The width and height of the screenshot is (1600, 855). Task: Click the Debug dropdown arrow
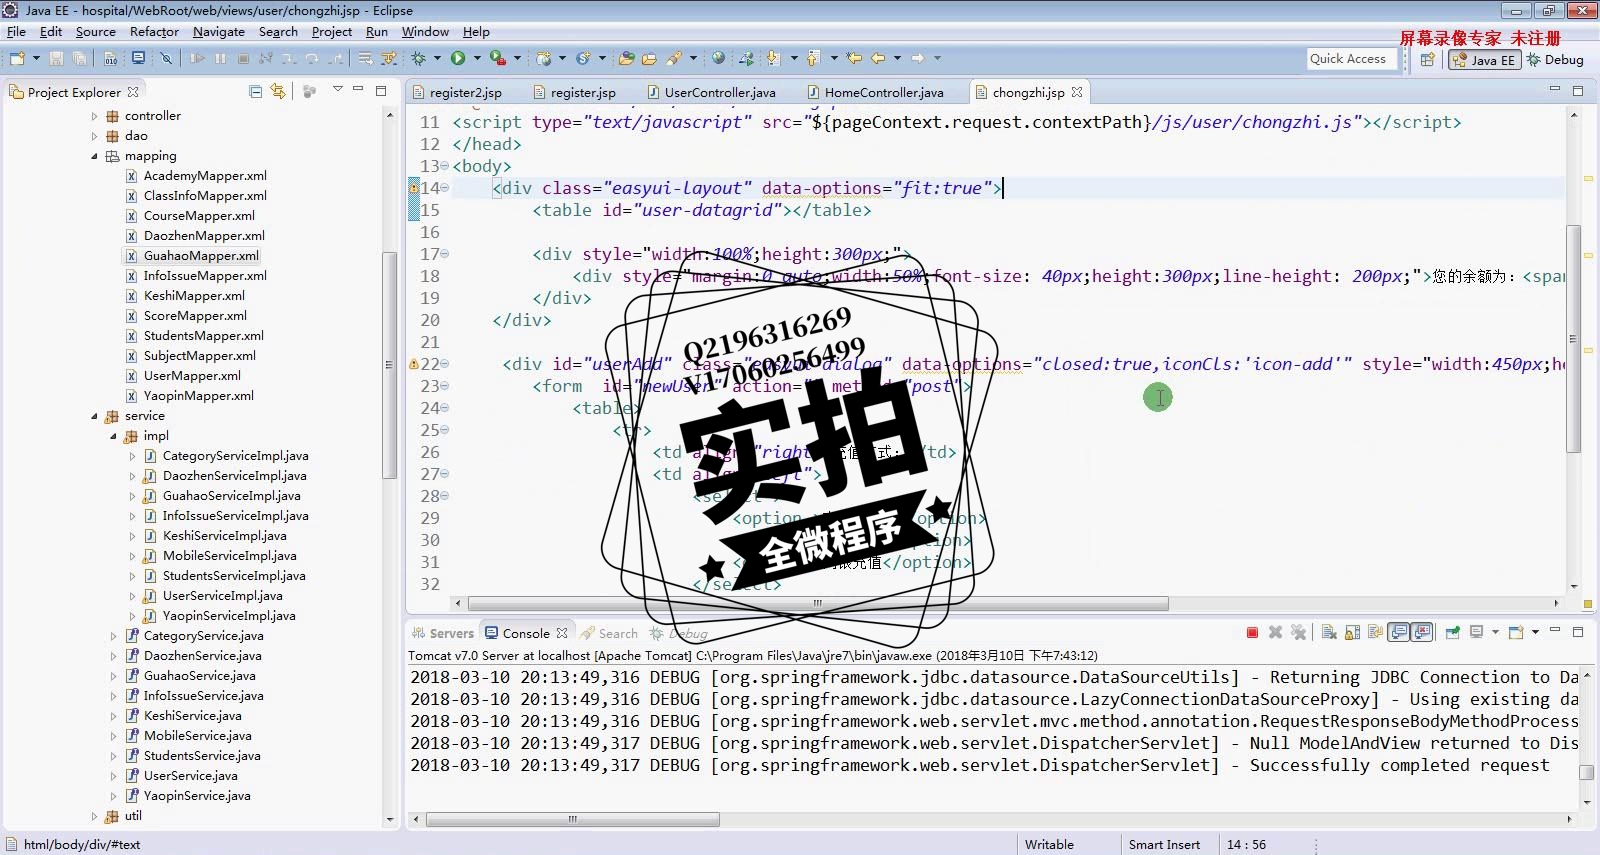coord(437,58)
